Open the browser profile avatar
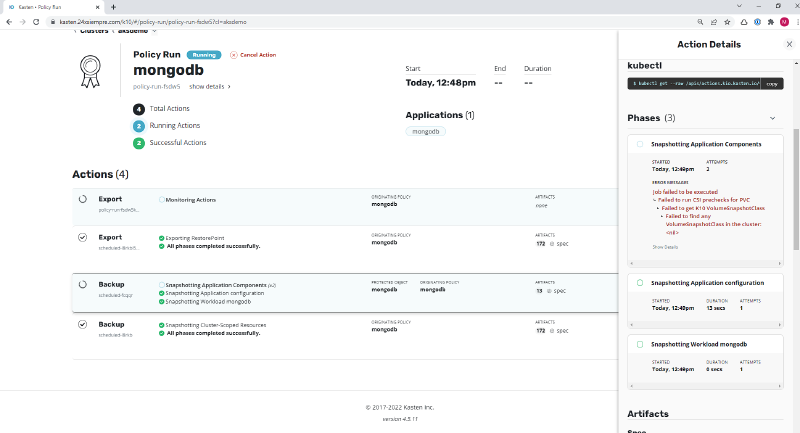800x433 pixels. point(784,22)
